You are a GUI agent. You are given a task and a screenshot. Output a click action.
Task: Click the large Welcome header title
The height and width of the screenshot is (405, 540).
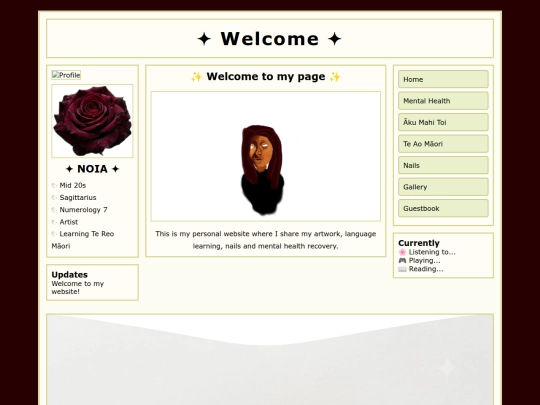(x=270, y=39)
